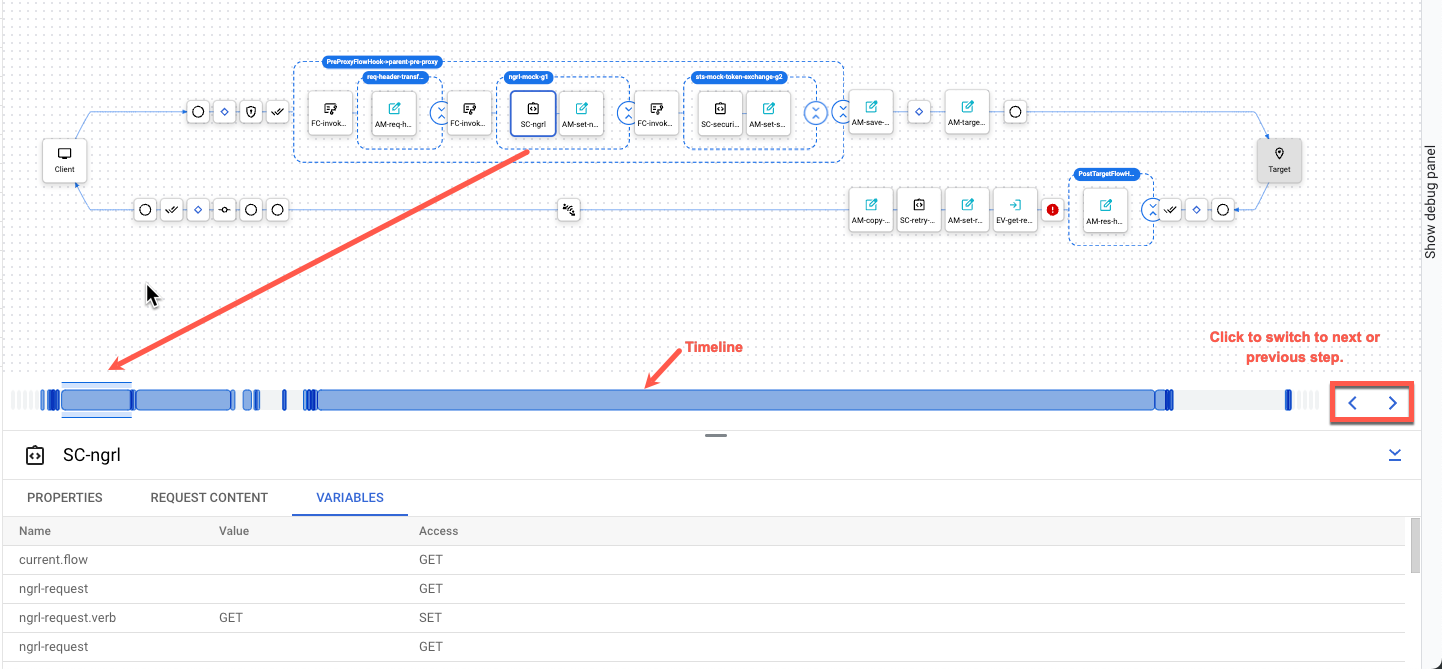Click the Show debug panel side label
The height and width of the screenshot is (669, 1442).
[1431, 200]
